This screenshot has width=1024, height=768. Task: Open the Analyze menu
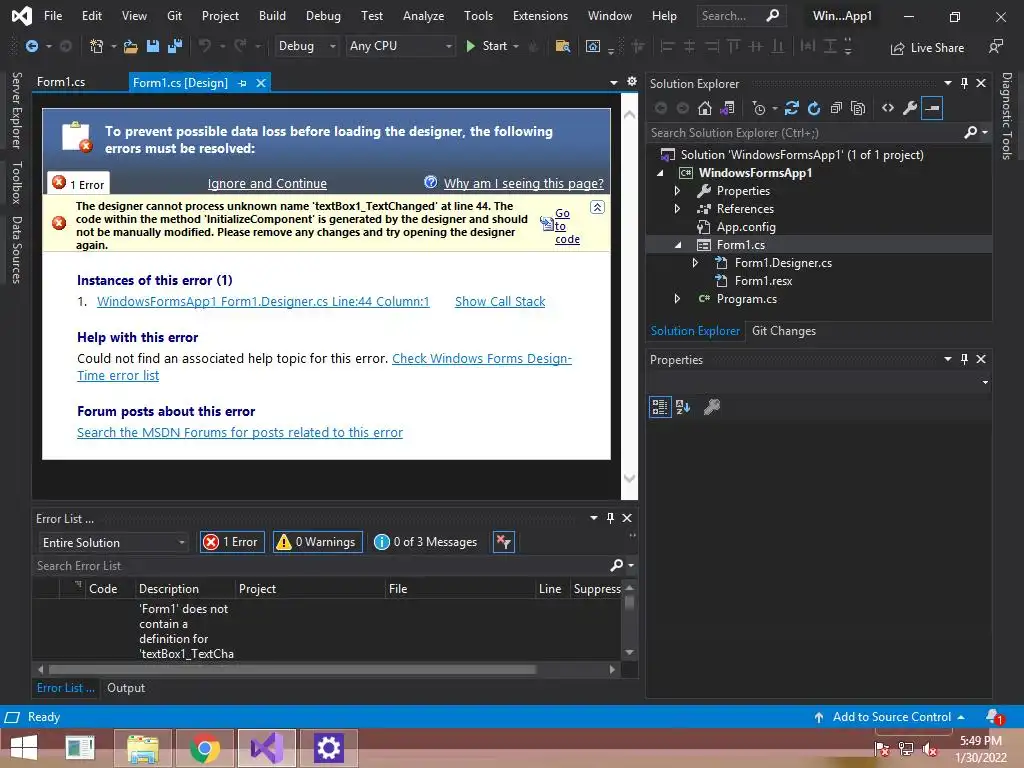coord(423,16)
